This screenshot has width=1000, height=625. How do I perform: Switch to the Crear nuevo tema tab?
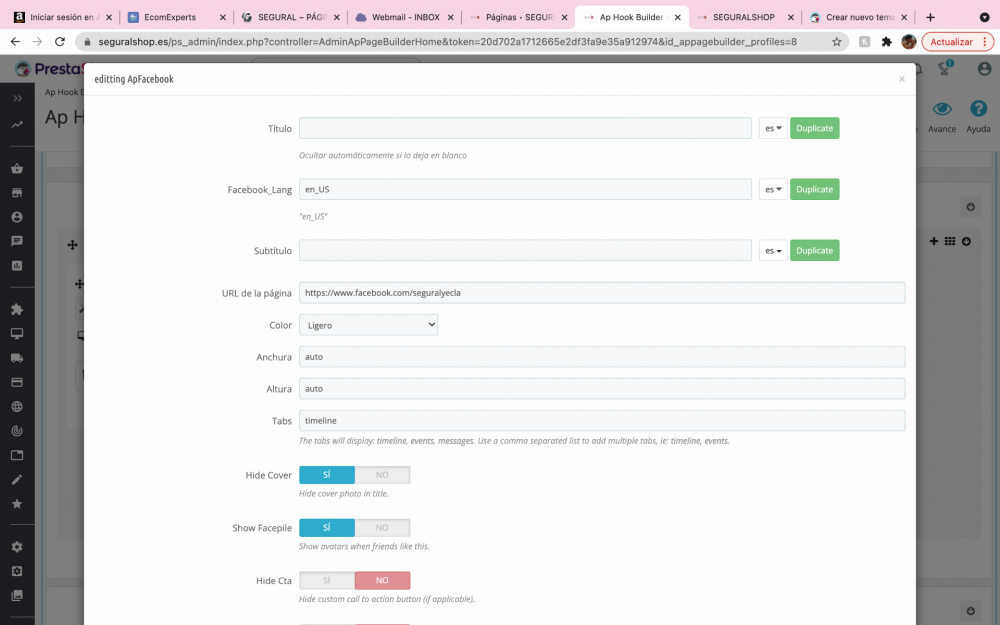pyautogui.click(x=860, y=17)
